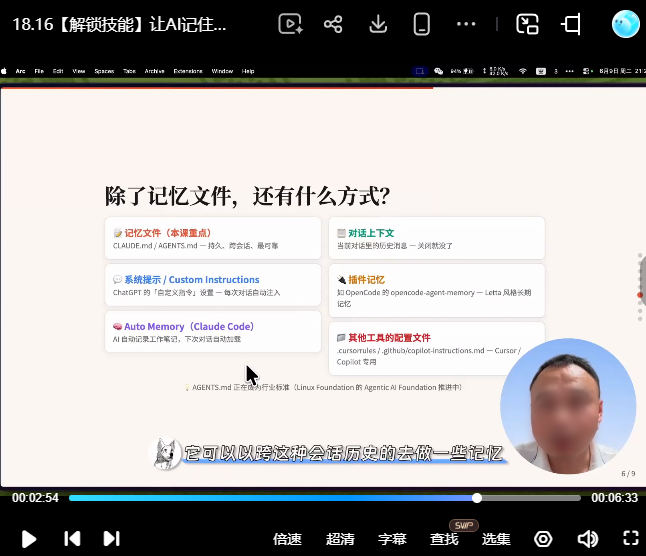Click the unplayed gray part of progress bar
The image size is (646, 556).
[x=531, y=498]
